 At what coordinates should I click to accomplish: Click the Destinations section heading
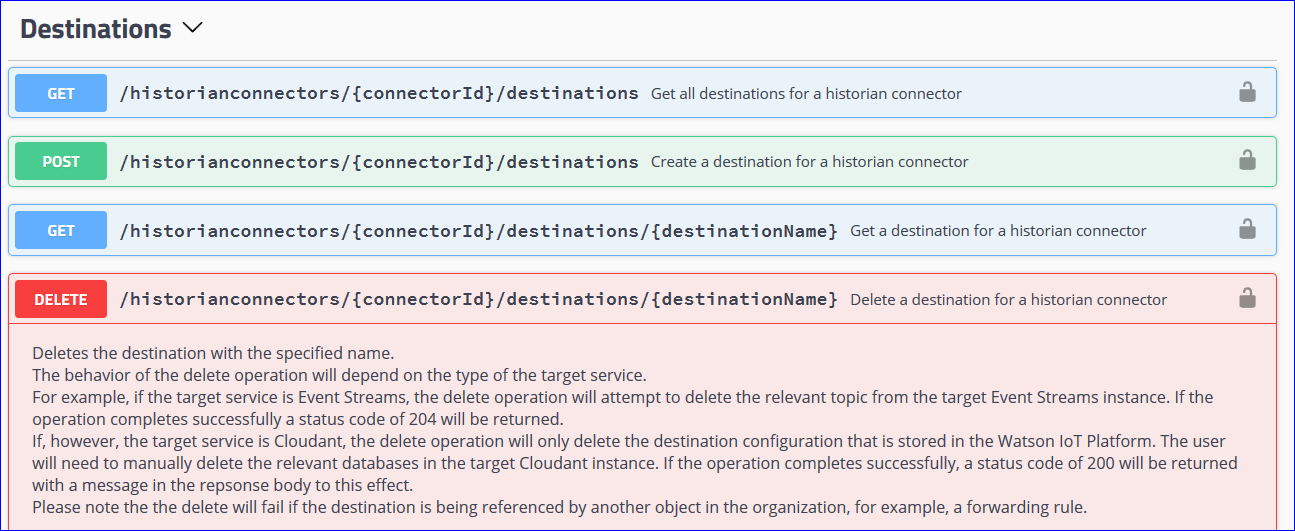pos(96,29)
